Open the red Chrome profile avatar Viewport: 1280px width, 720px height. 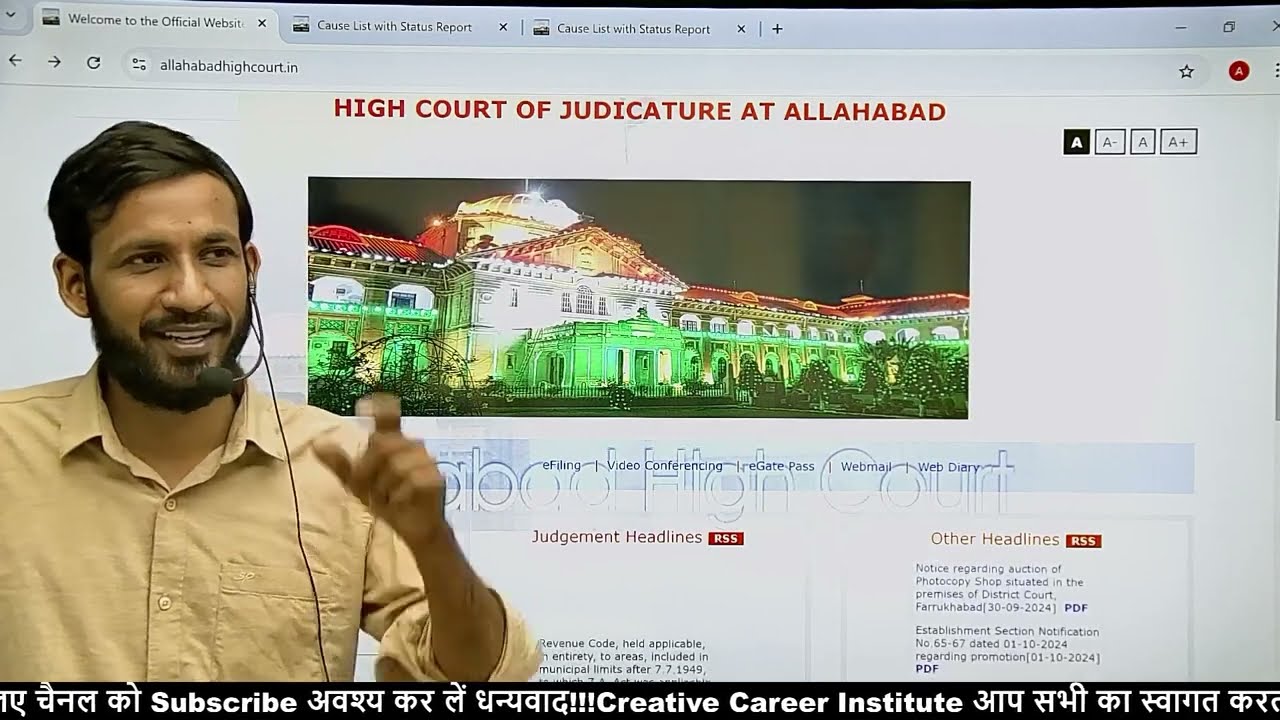pyautogui.click(x=1238, y=71)
